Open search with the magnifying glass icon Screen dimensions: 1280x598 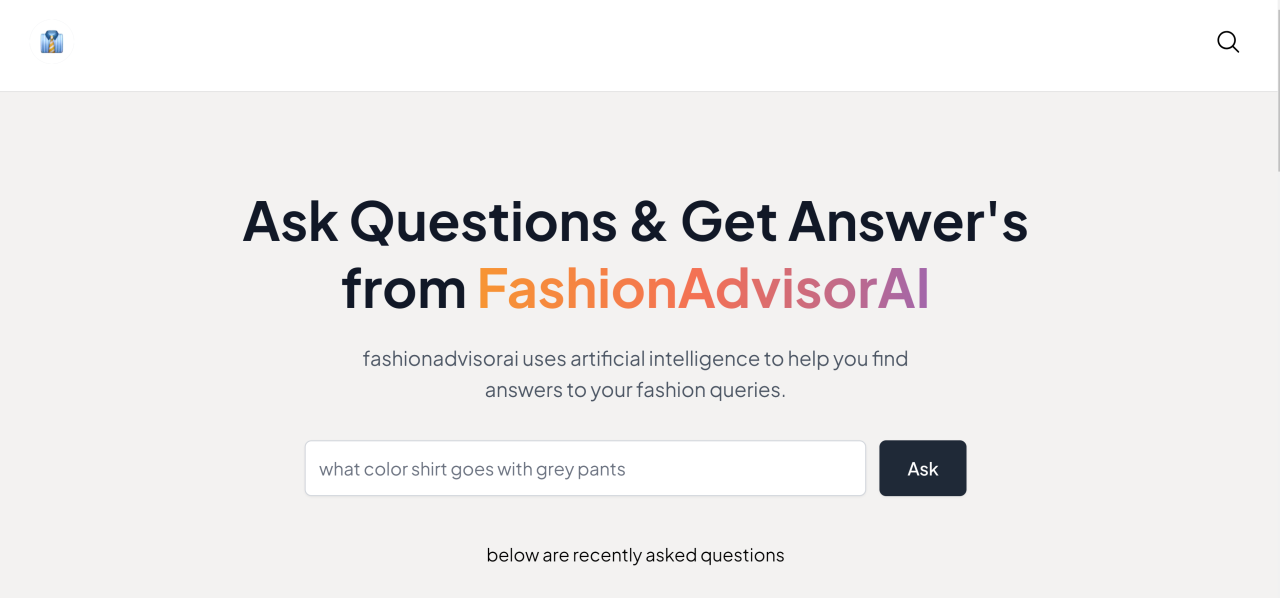1228,42
